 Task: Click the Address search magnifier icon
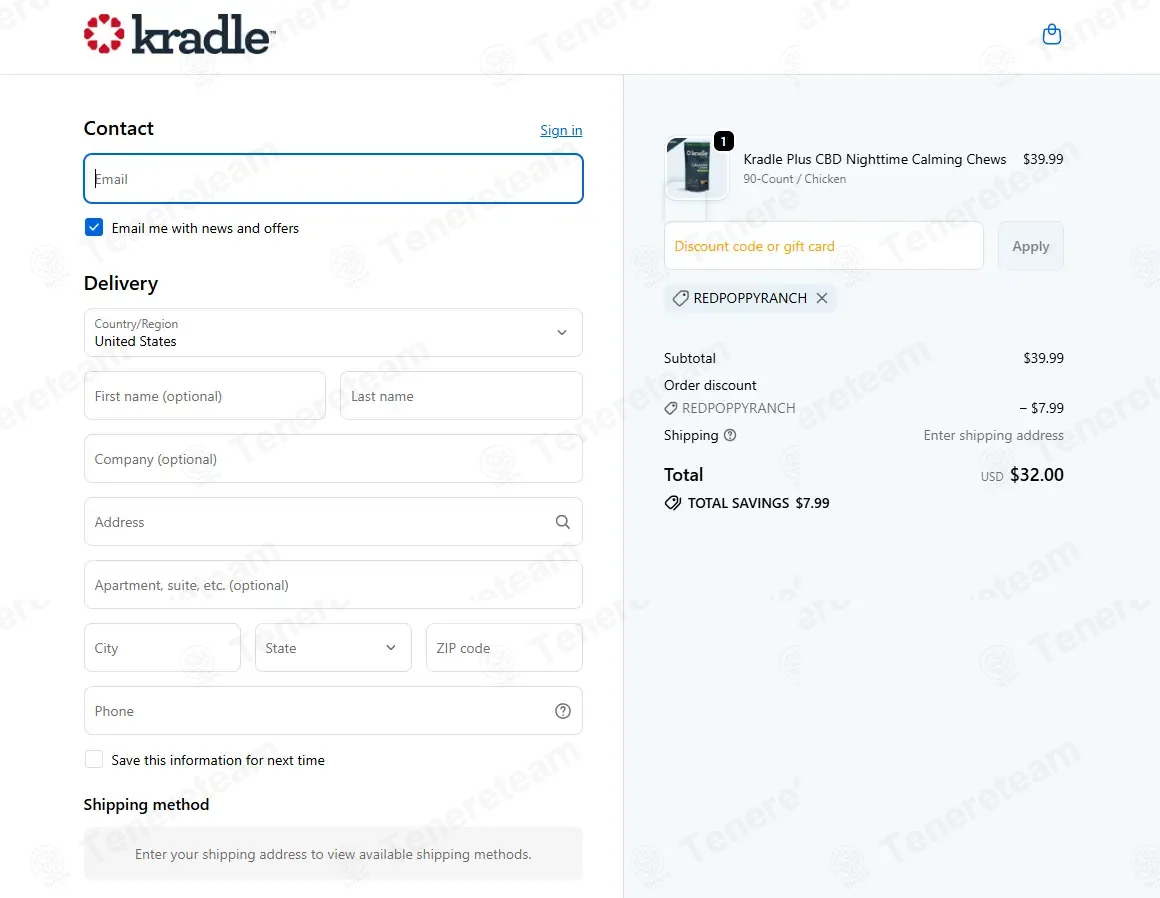point(562,521)
